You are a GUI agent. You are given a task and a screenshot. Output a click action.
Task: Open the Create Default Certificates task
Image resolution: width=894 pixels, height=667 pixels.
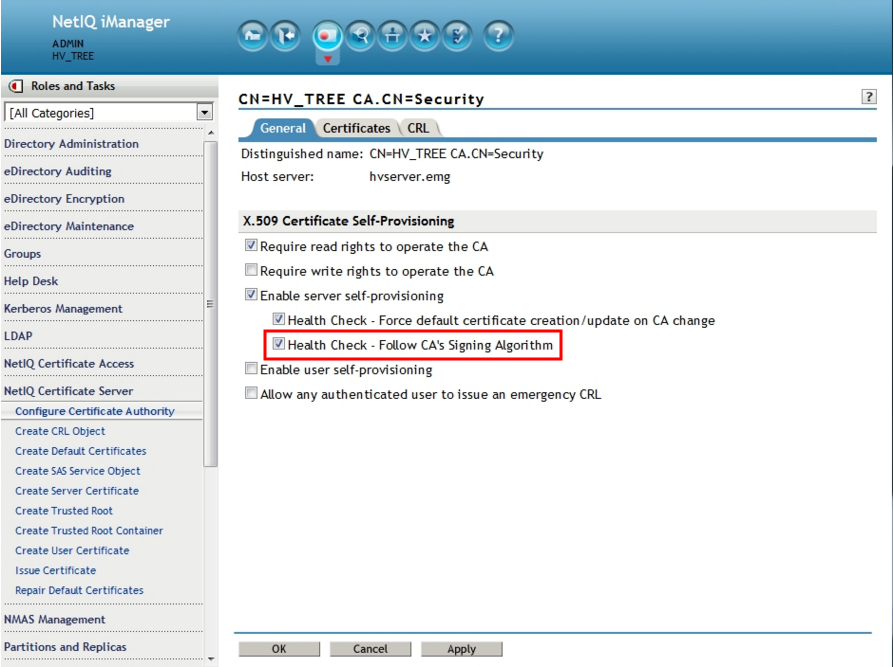click(x=80, y=451)
